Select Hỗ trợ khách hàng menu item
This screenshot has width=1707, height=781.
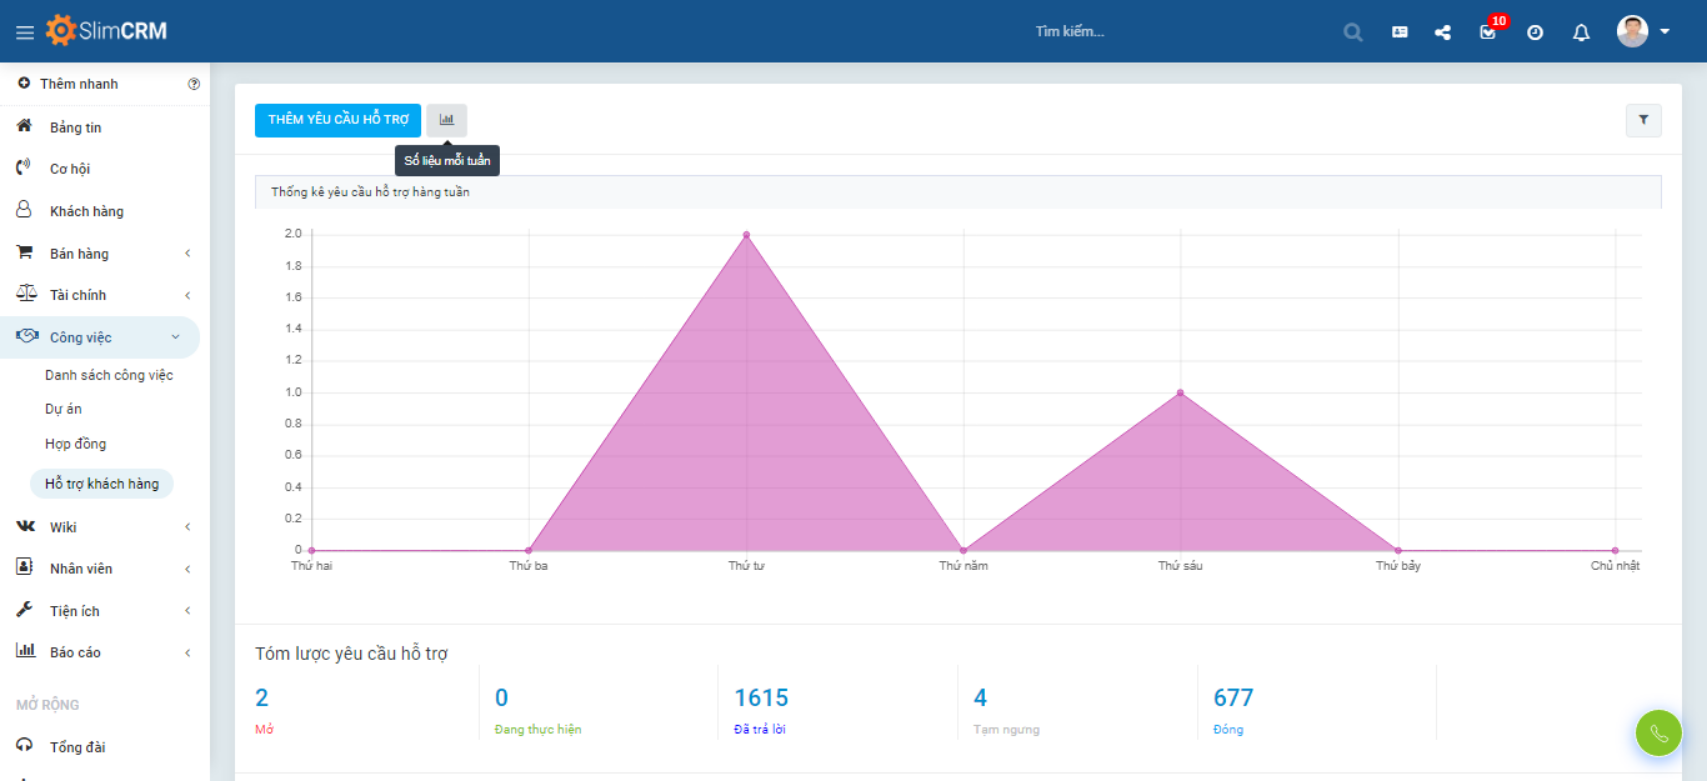[102, 484]
